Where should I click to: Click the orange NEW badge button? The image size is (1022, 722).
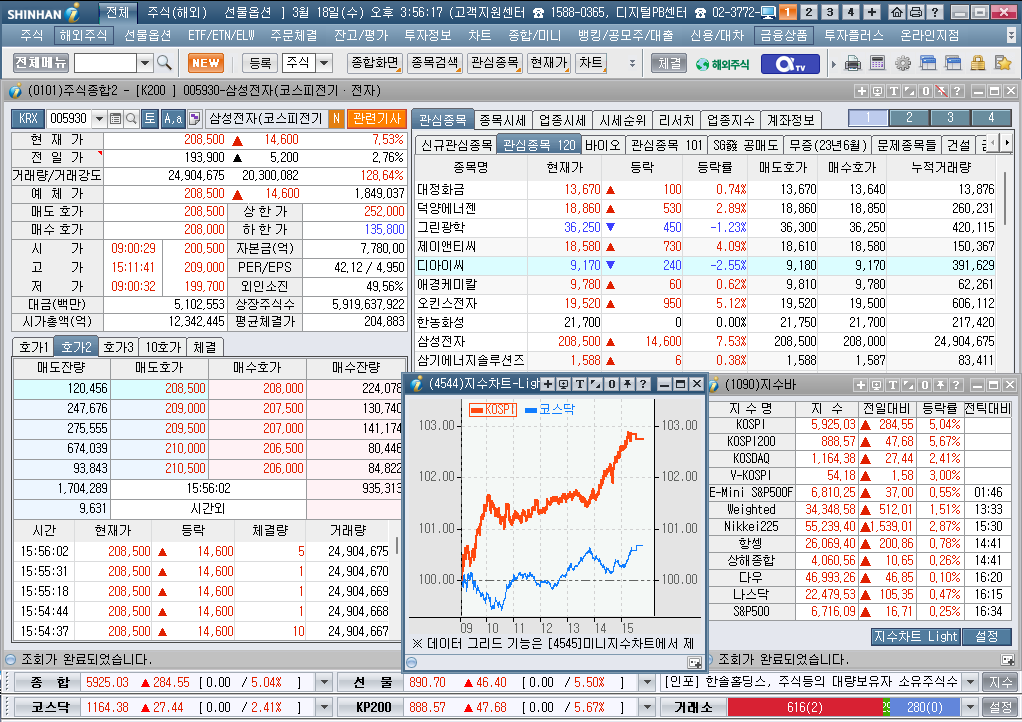tap(205, 63)
